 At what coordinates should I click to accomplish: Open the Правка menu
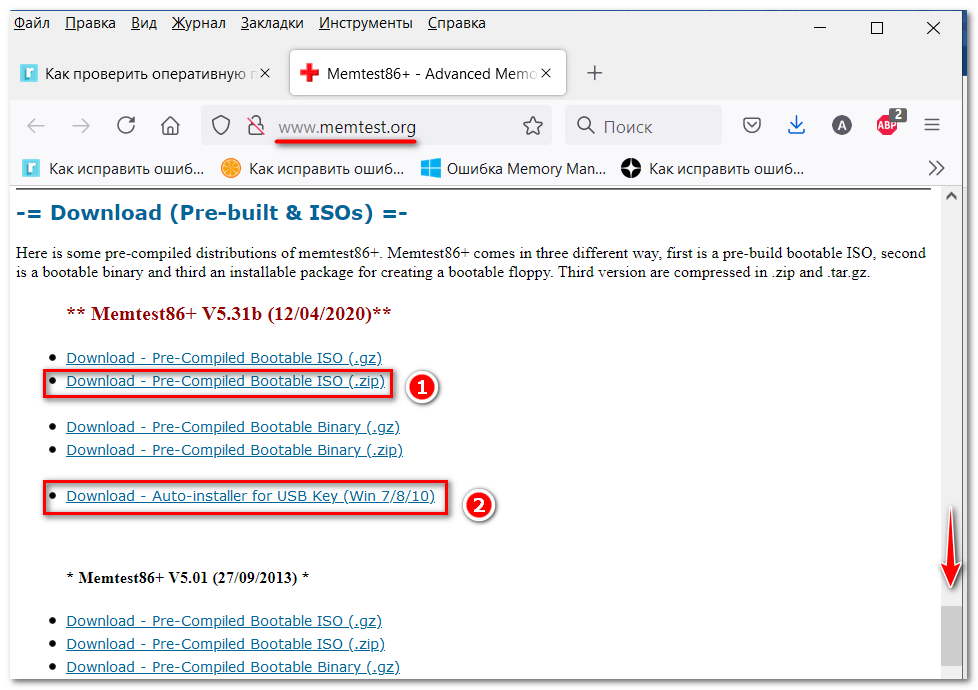tap(90, 23)
